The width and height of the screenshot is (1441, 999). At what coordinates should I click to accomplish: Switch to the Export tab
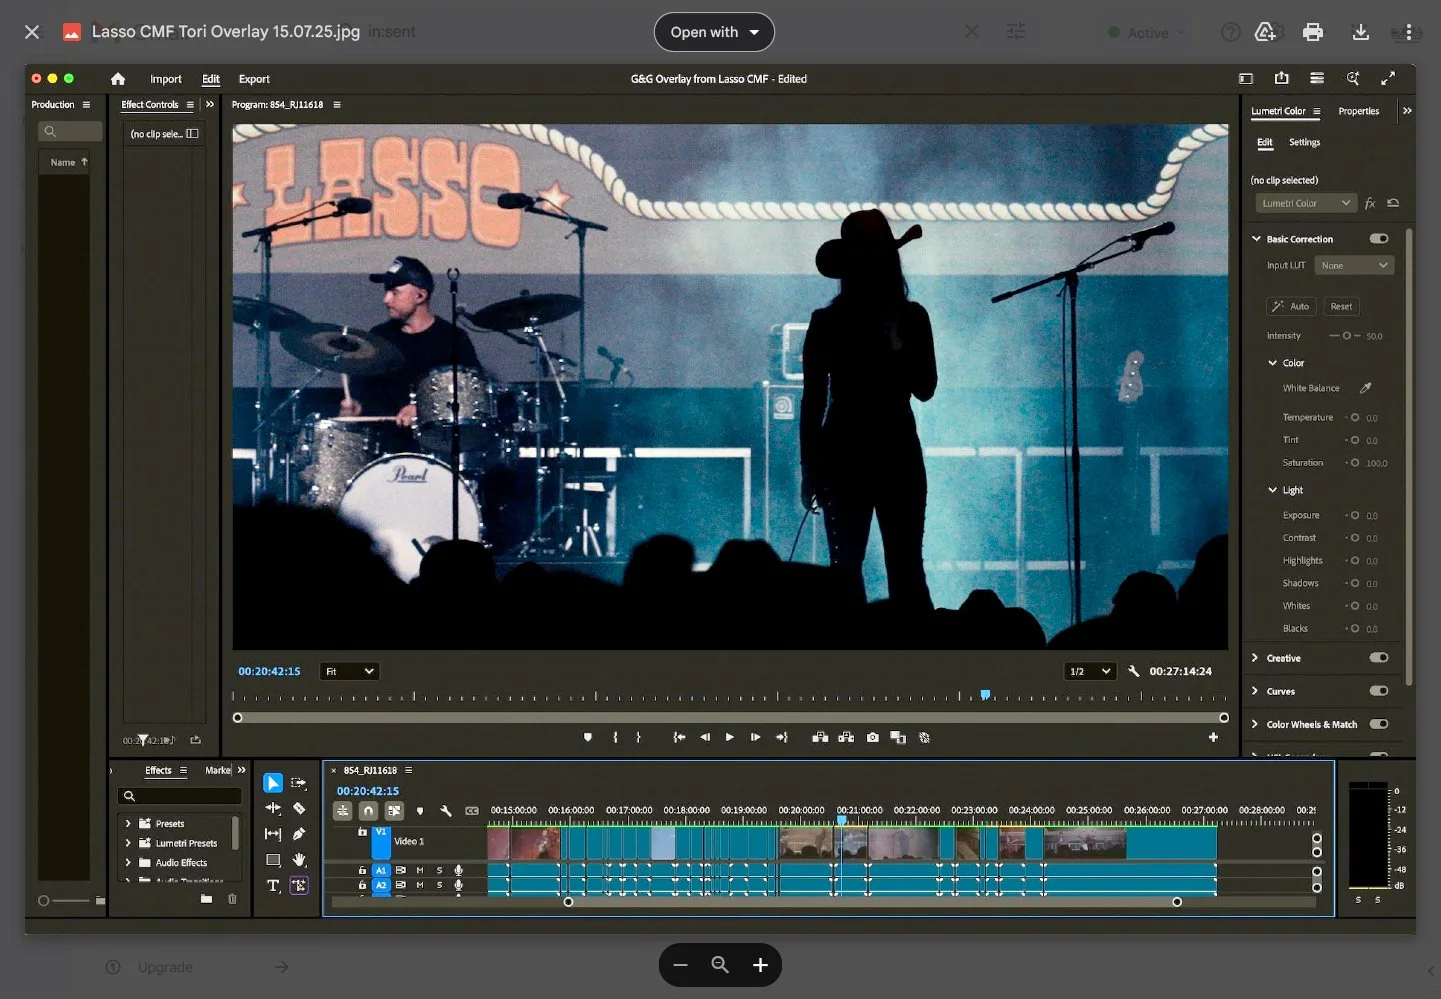point(254,79)
